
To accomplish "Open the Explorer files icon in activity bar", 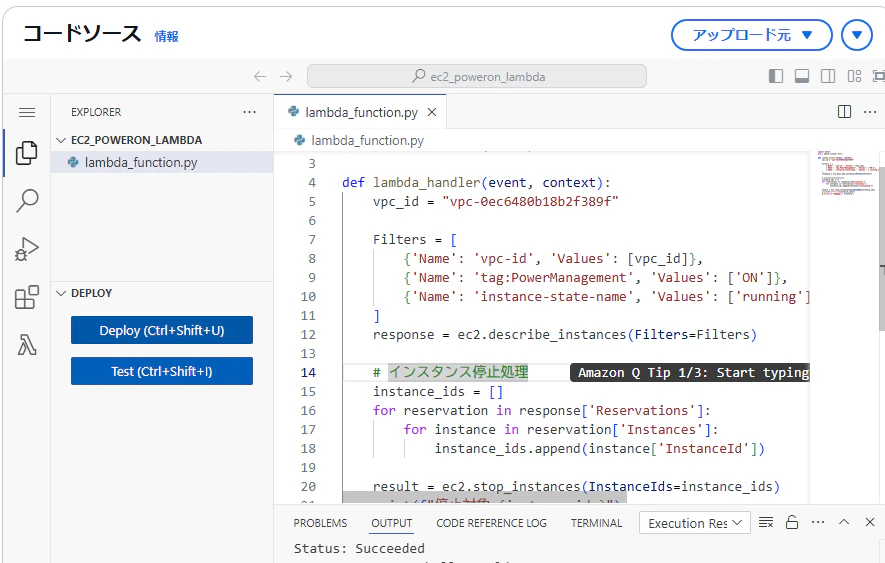I will [x=27, y=153].
